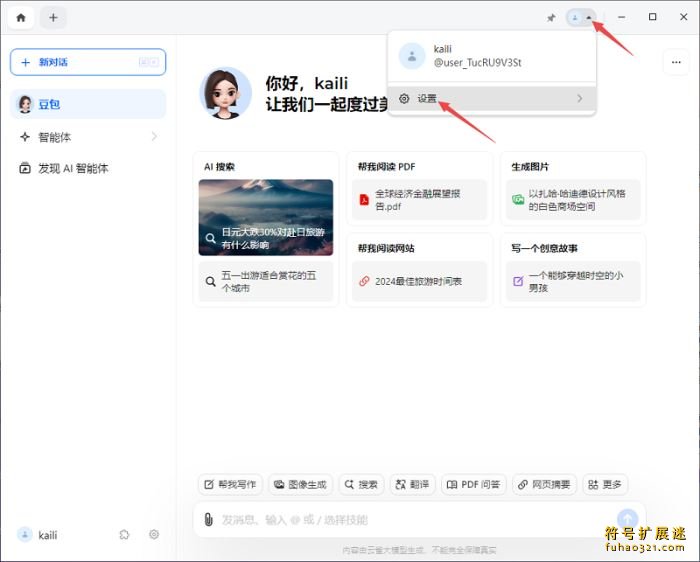Viewport: 700px width, 562px height.
Task: Click the 图像生成 skill chip
Action: click(300, 484)
